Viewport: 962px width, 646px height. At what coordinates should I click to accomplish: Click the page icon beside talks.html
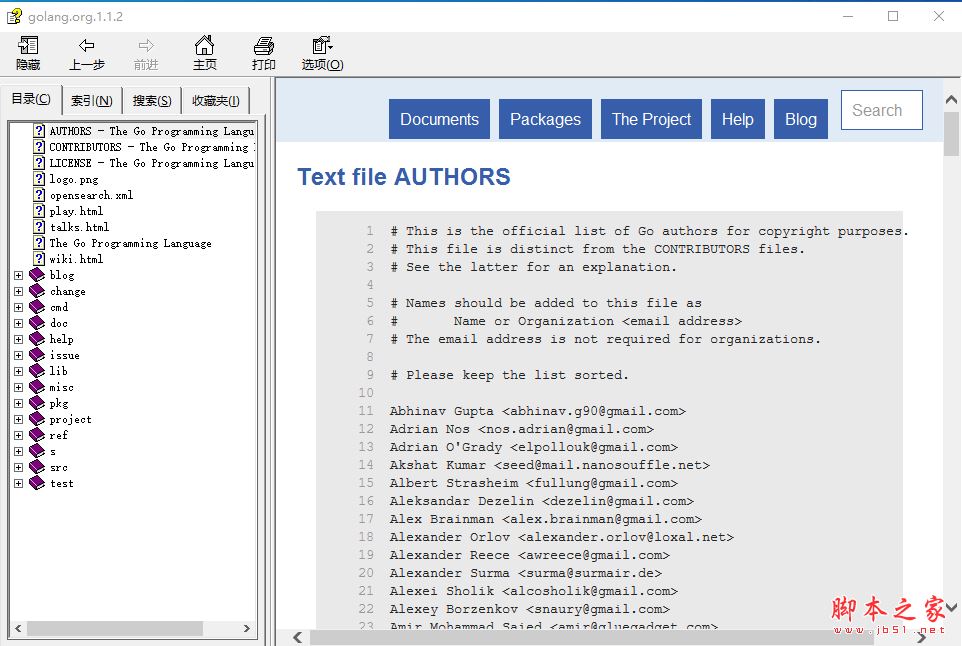(39, 226)
